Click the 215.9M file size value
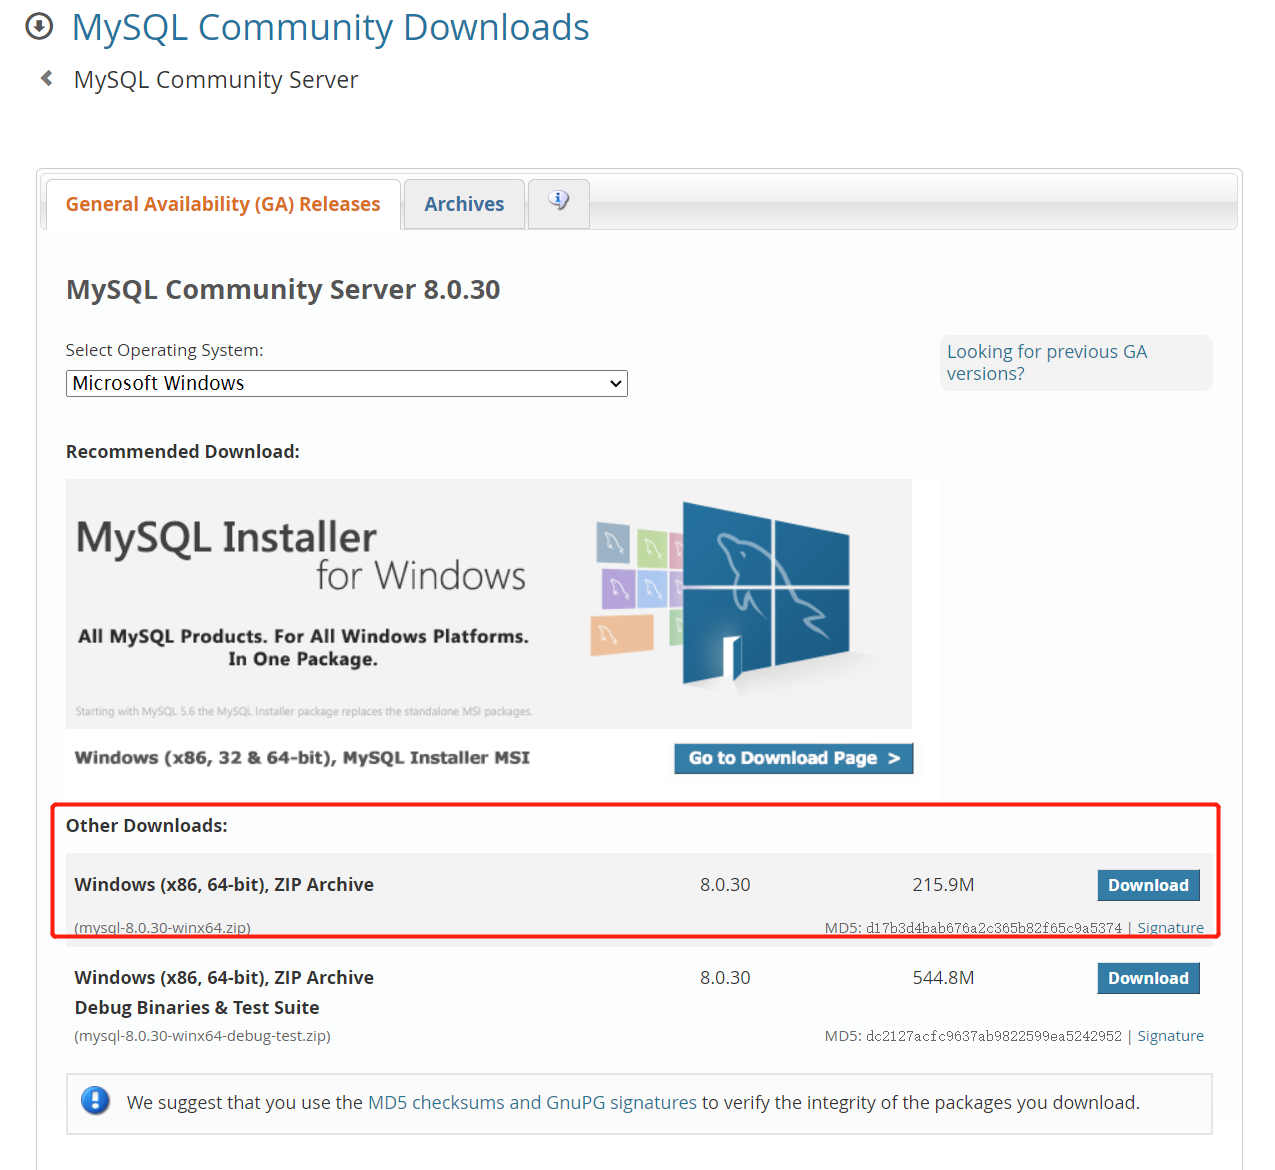This screenshot has width=1275, height=1170. 943,885
